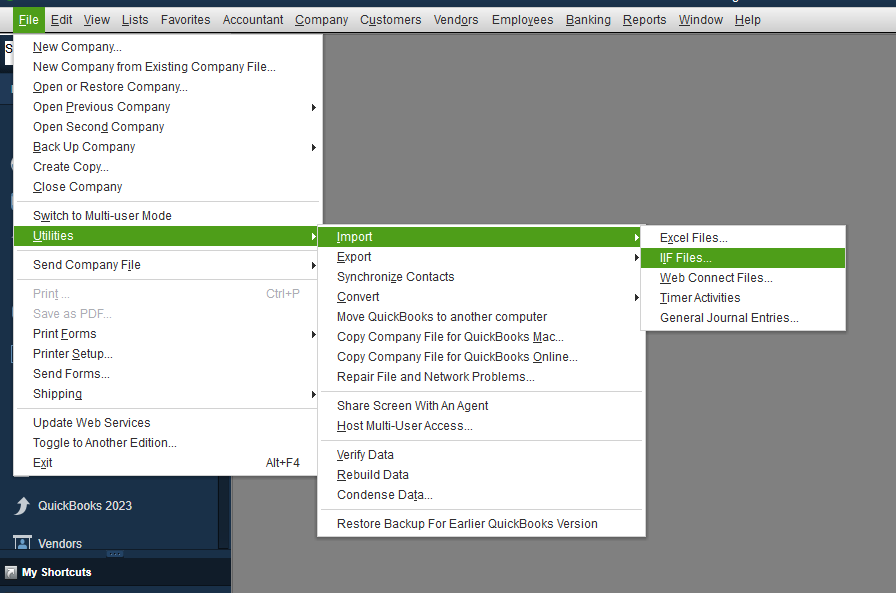Import IIF Files...
Image resolution: width=896 pixels, height=593 pixels.
click(x=743, y=258)
